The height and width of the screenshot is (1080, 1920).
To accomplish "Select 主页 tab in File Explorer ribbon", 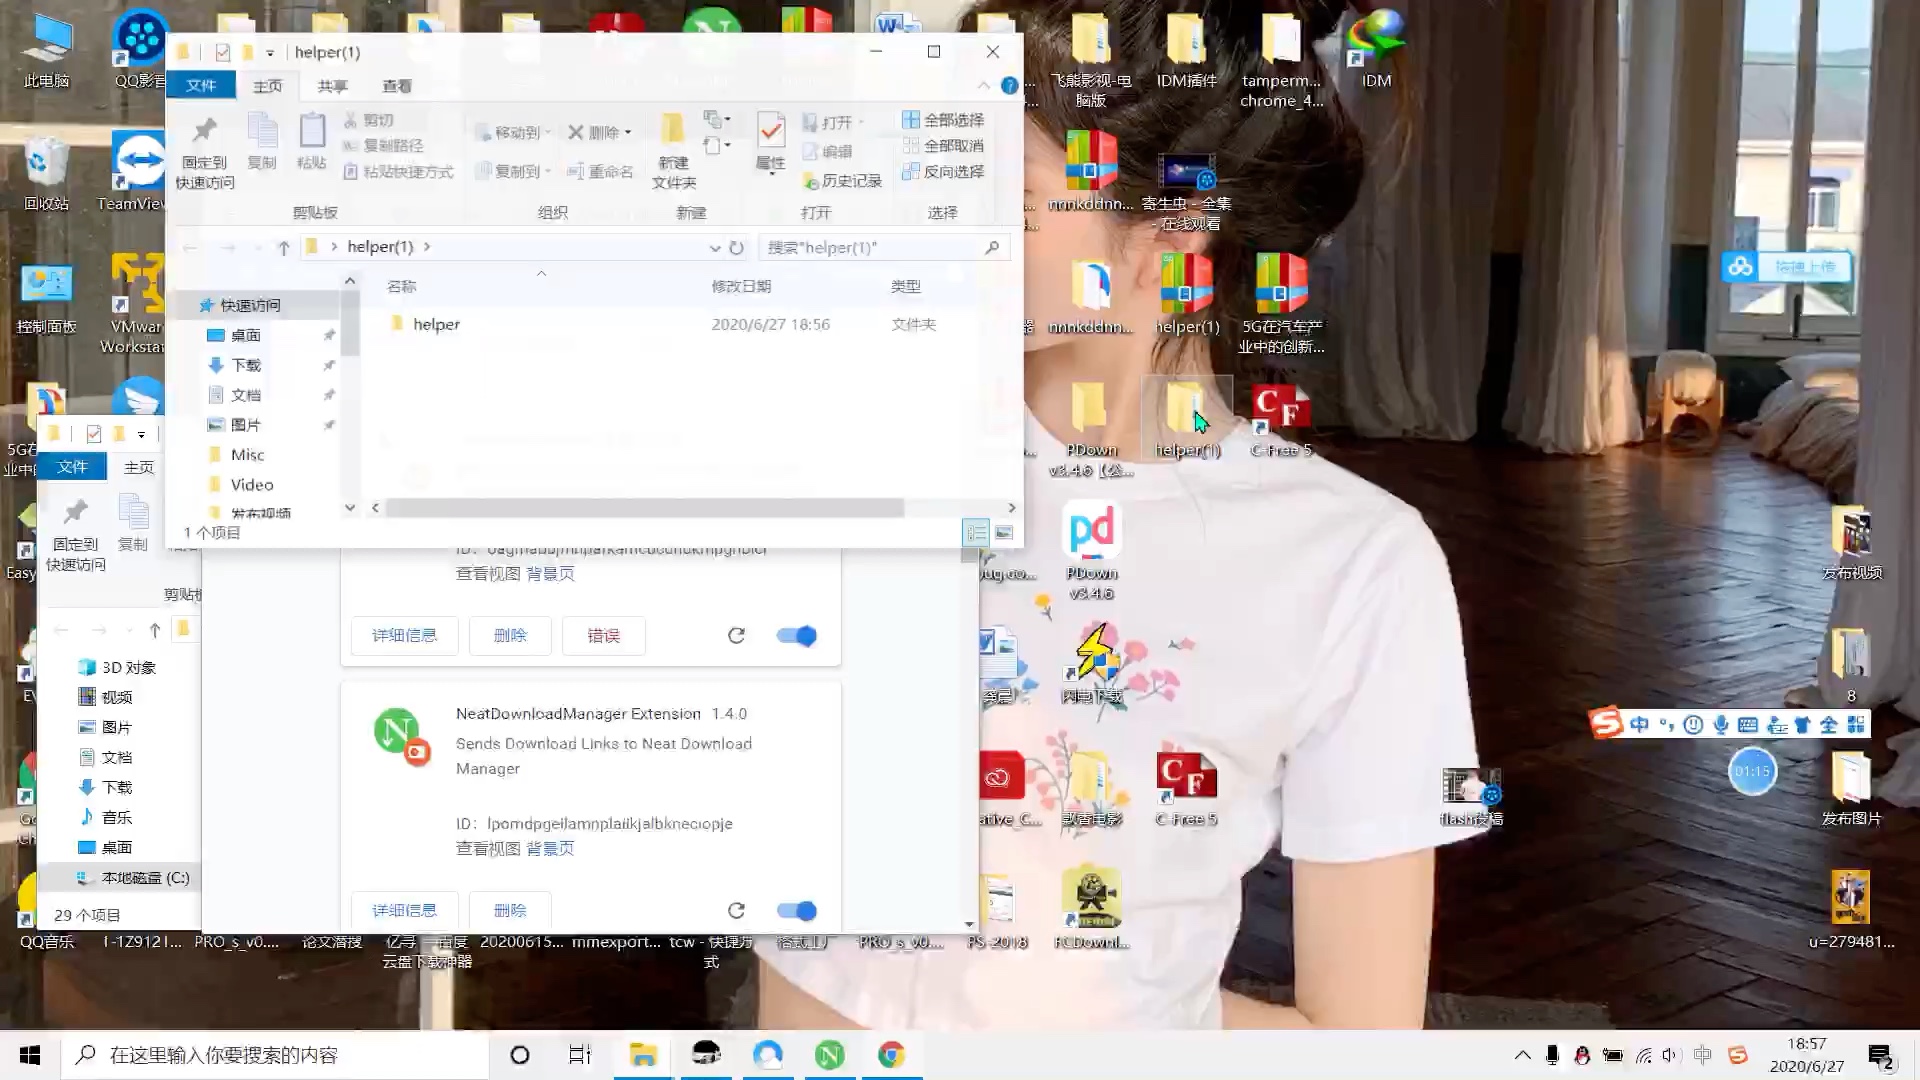I will 266,86.
